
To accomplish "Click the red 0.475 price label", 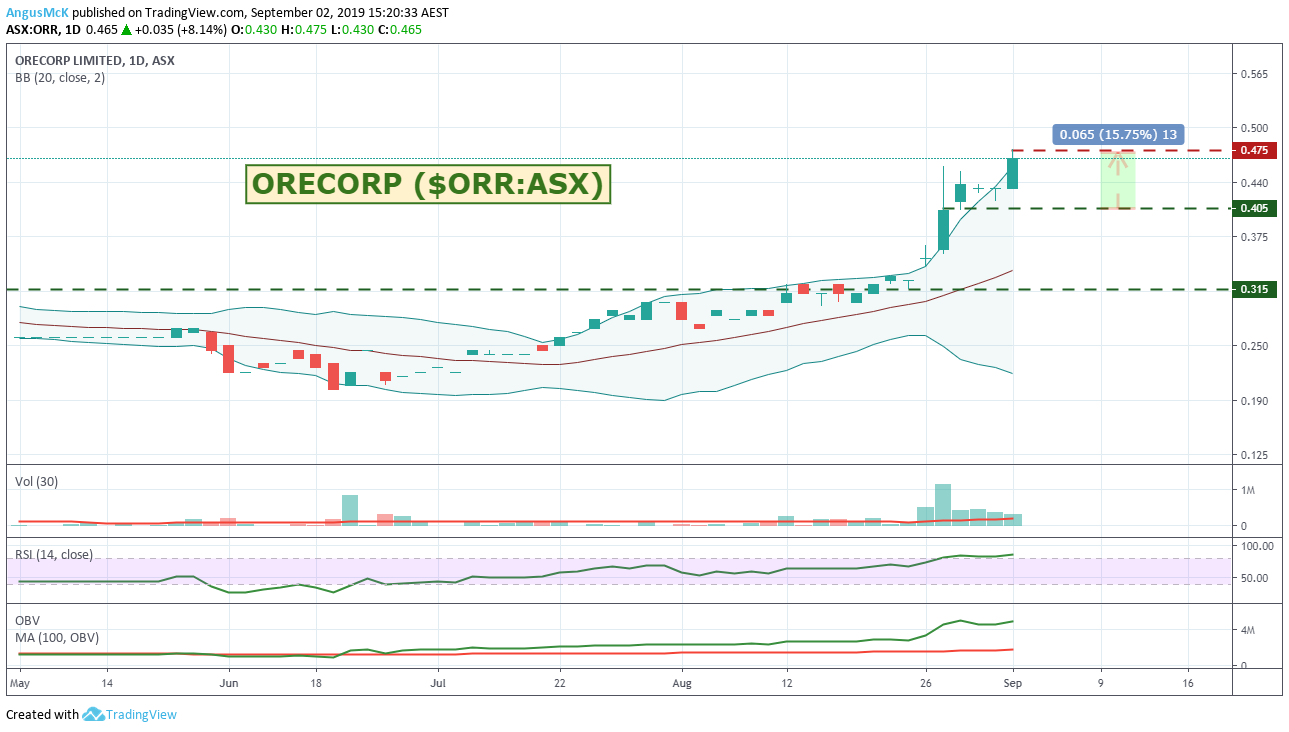I will tap(1254, 150).
